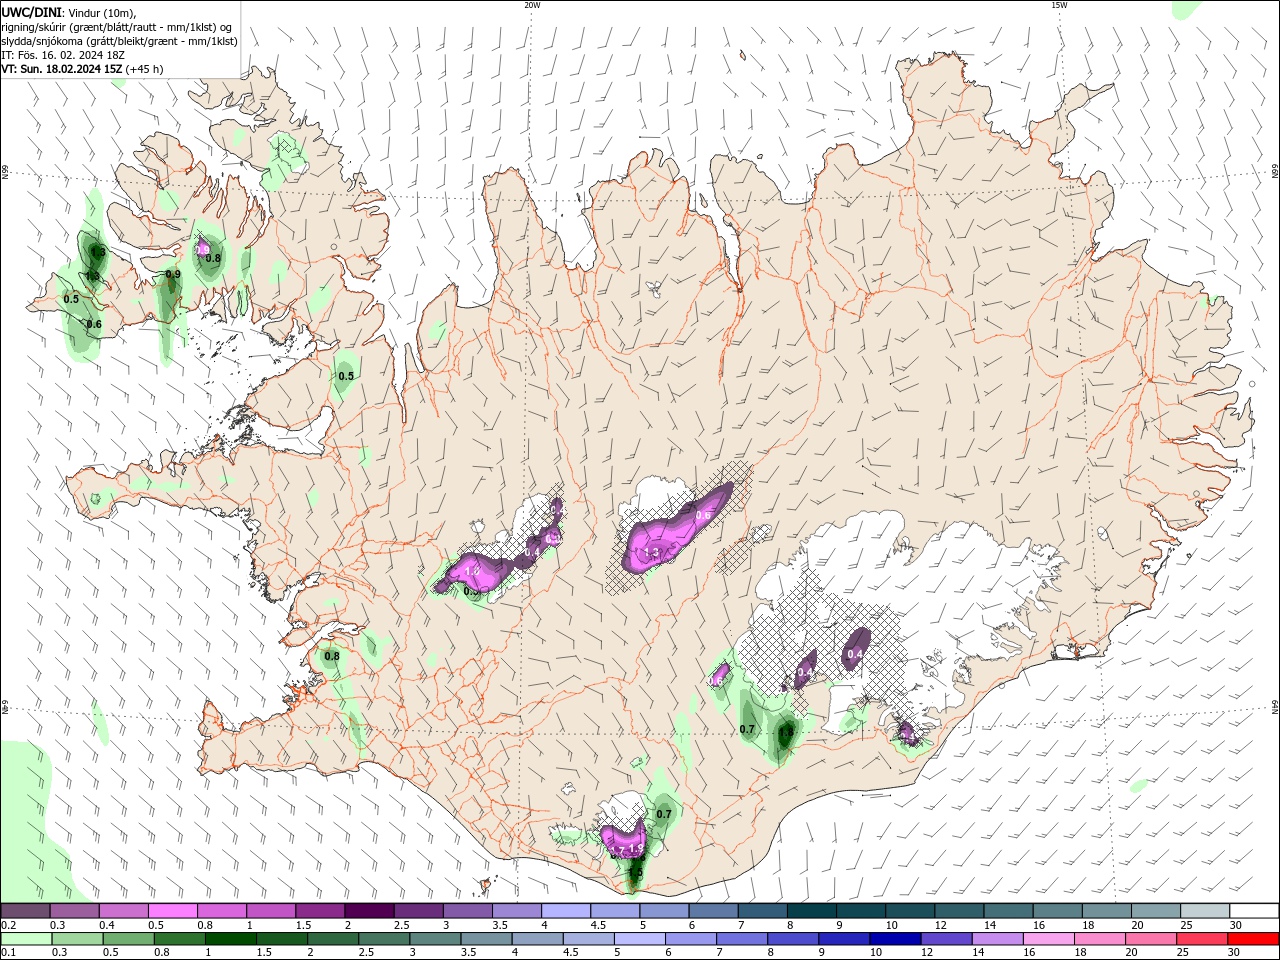Click the '(+45 h)' forecast offset text
The height and width of the screenshot is (960, 1280).
click(x=145, y=69)
